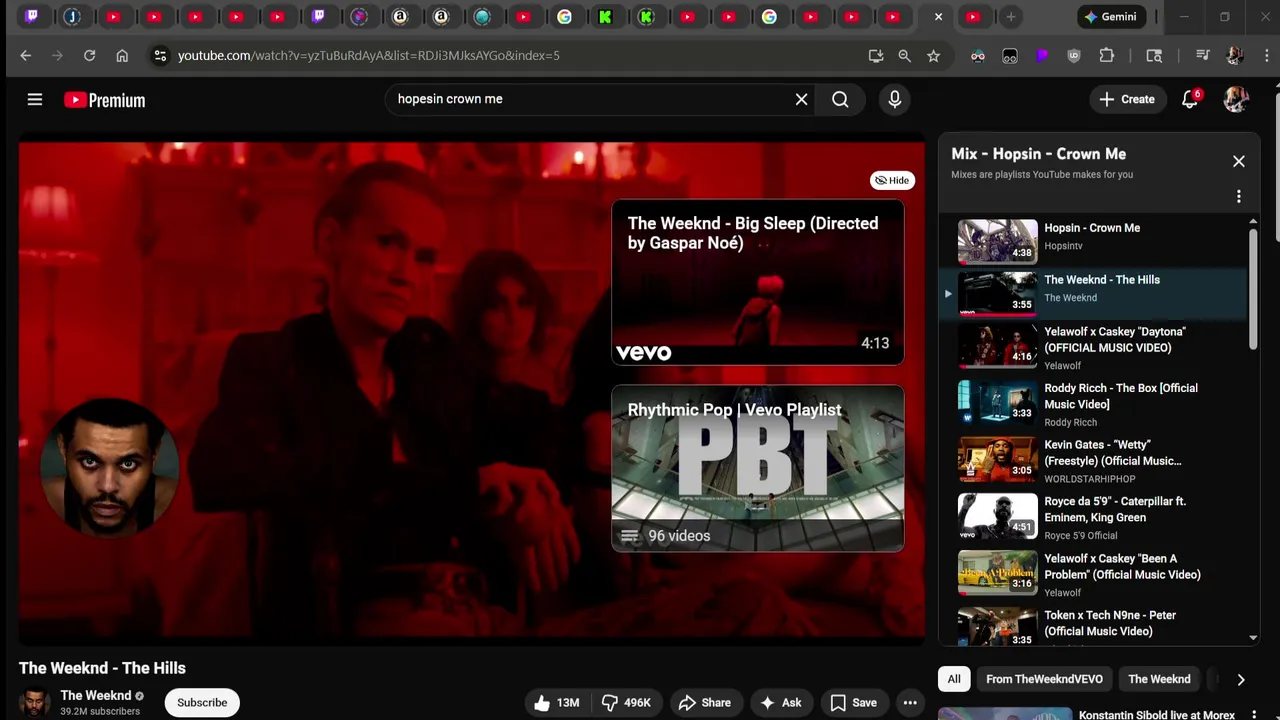Subscribe to The Weeknd channel
1280x720 pixels.
[202, 702]
